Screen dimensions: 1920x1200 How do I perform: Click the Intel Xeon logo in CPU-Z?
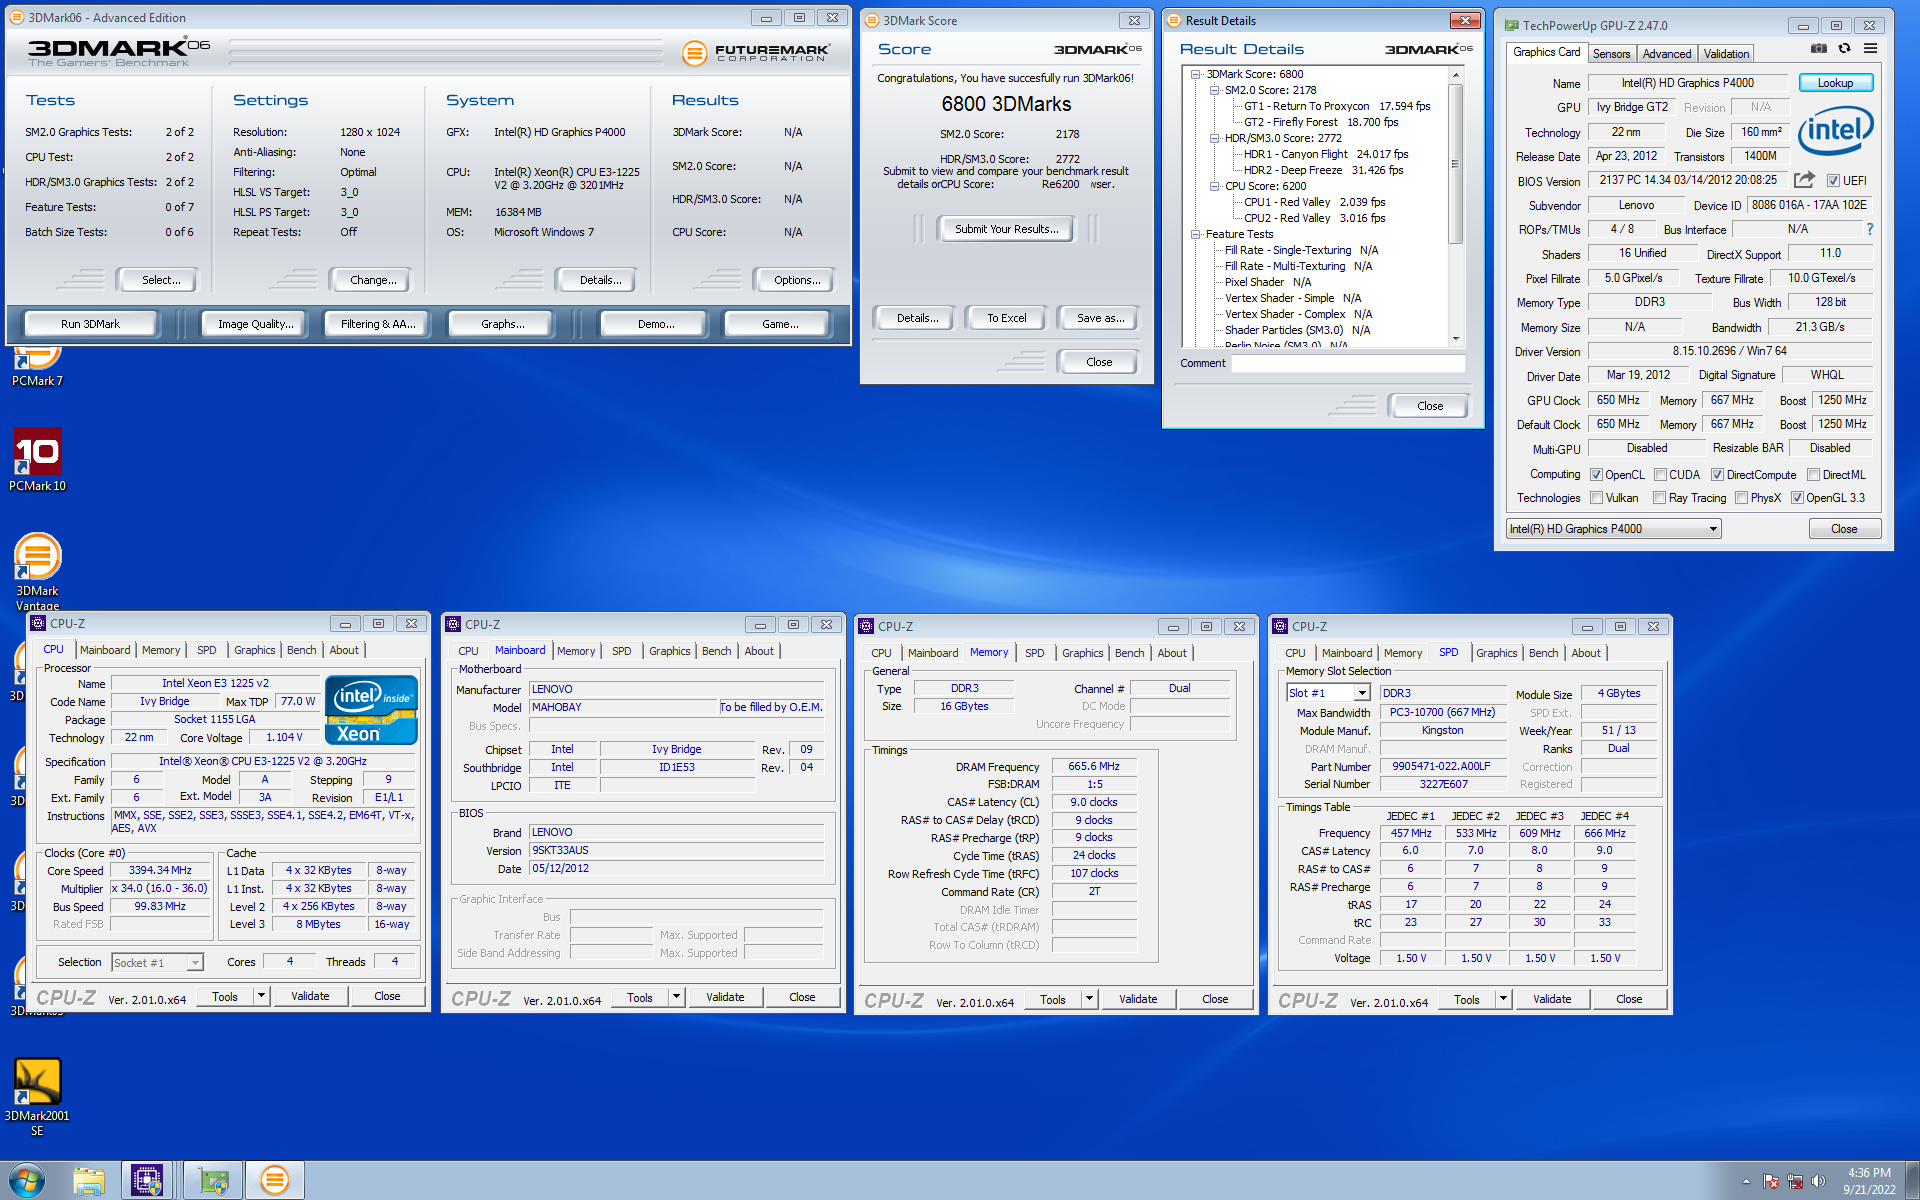point(371,710)
